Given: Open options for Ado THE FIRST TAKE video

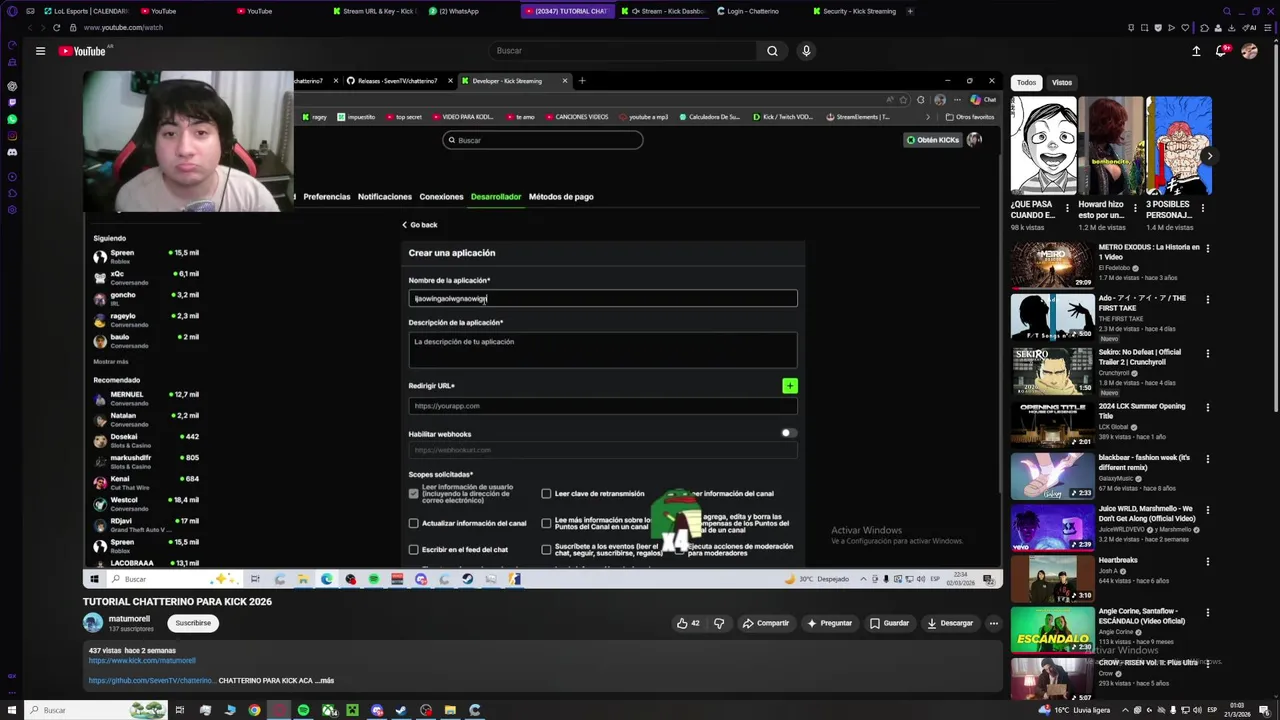Looking at the screenshot, I should pos(1207,299).
